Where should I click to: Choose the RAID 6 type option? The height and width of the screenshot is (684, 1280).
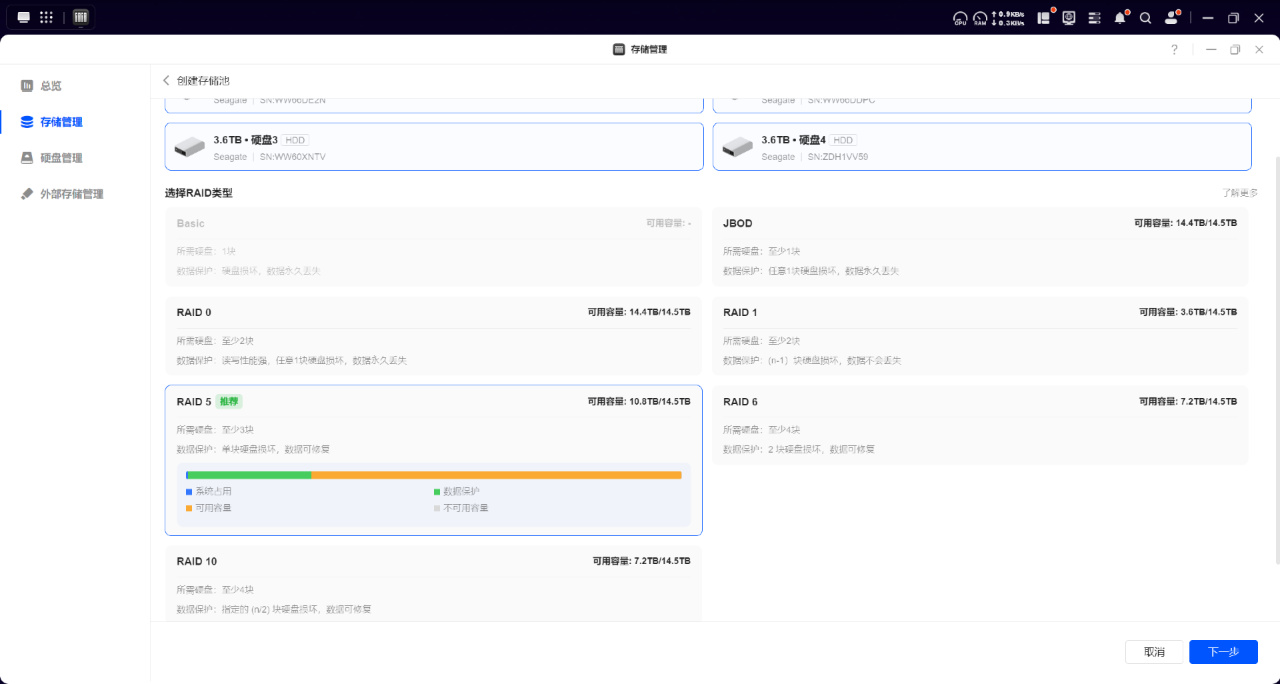tap(980, 425)
